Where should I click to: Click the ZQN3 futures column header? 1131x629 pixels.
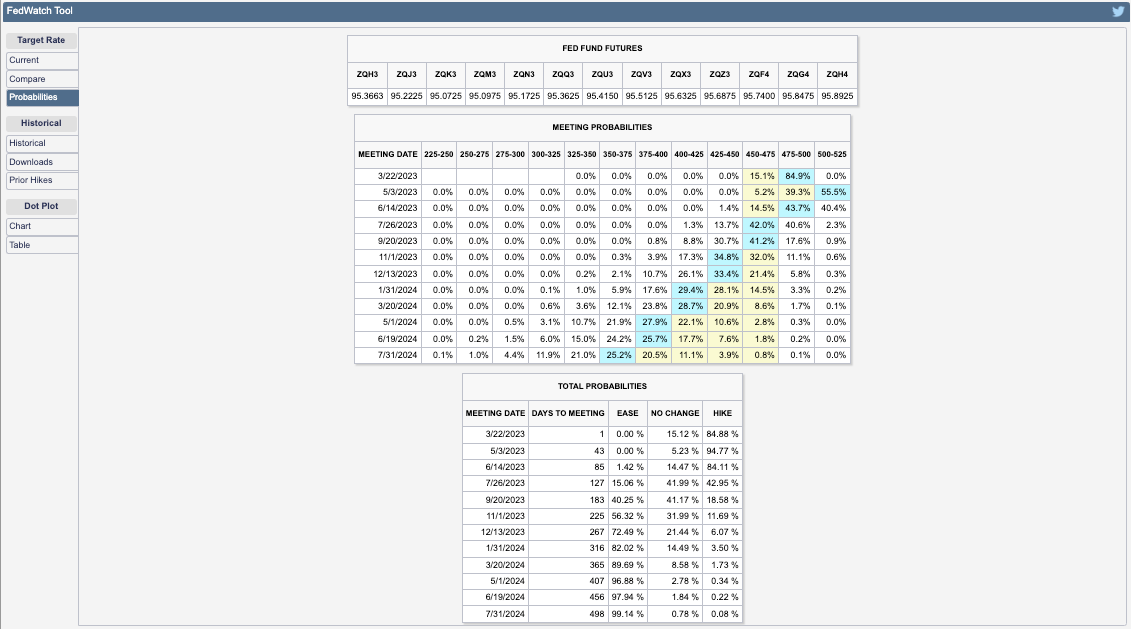(524, 74)
